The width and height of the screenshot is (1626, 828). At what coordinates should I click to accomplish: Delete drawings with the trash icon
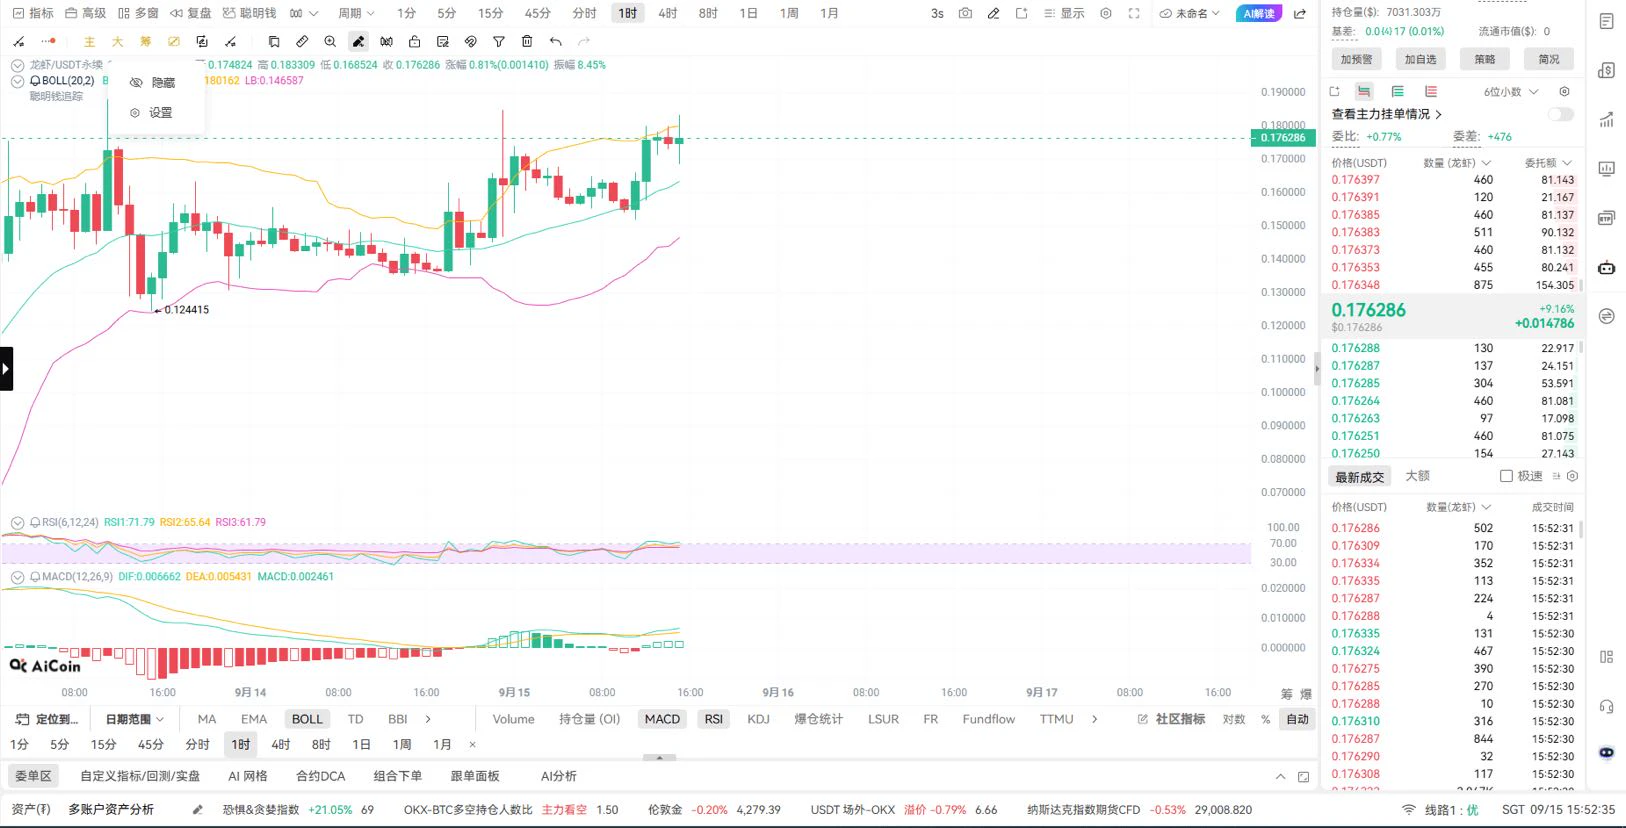point(527,42)
